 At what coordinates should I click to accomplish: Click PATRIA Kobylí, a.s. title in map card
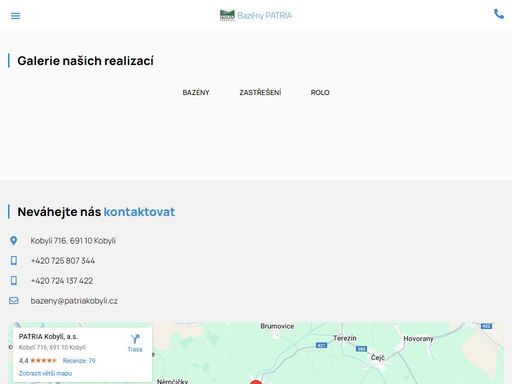tap(48, 337)
